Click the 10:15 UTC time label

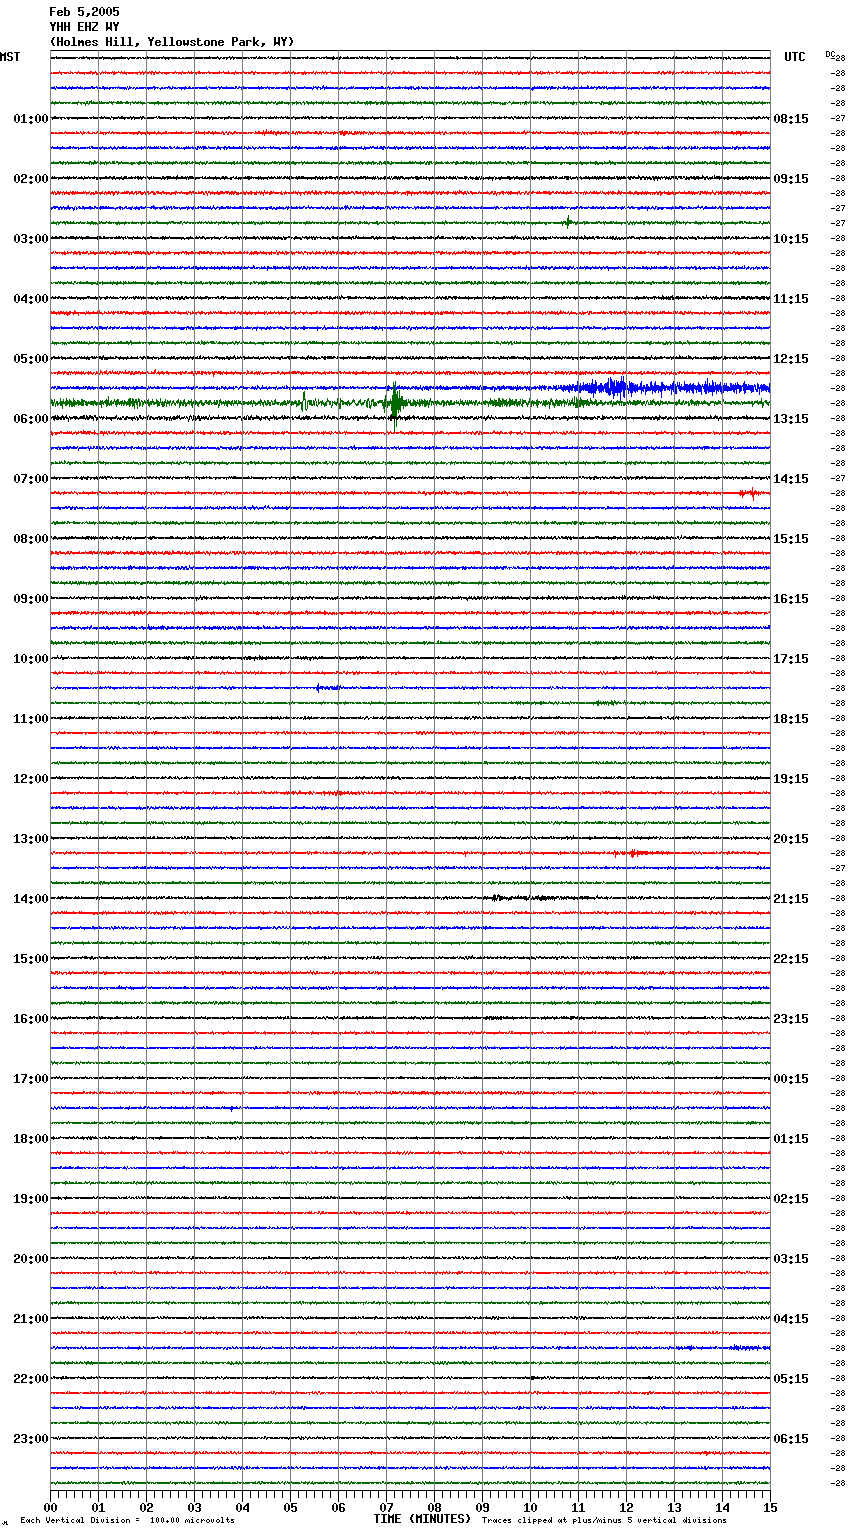(791, 239)
